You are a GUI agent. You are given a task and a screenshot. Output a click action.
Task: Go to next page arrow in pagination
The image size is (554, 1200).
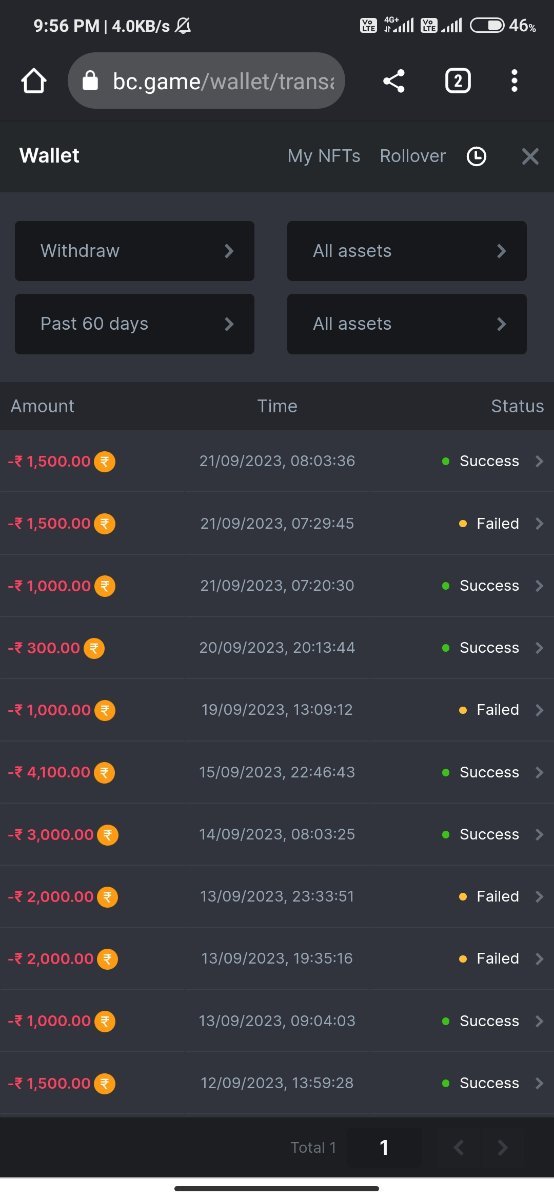click(503, 1148)
